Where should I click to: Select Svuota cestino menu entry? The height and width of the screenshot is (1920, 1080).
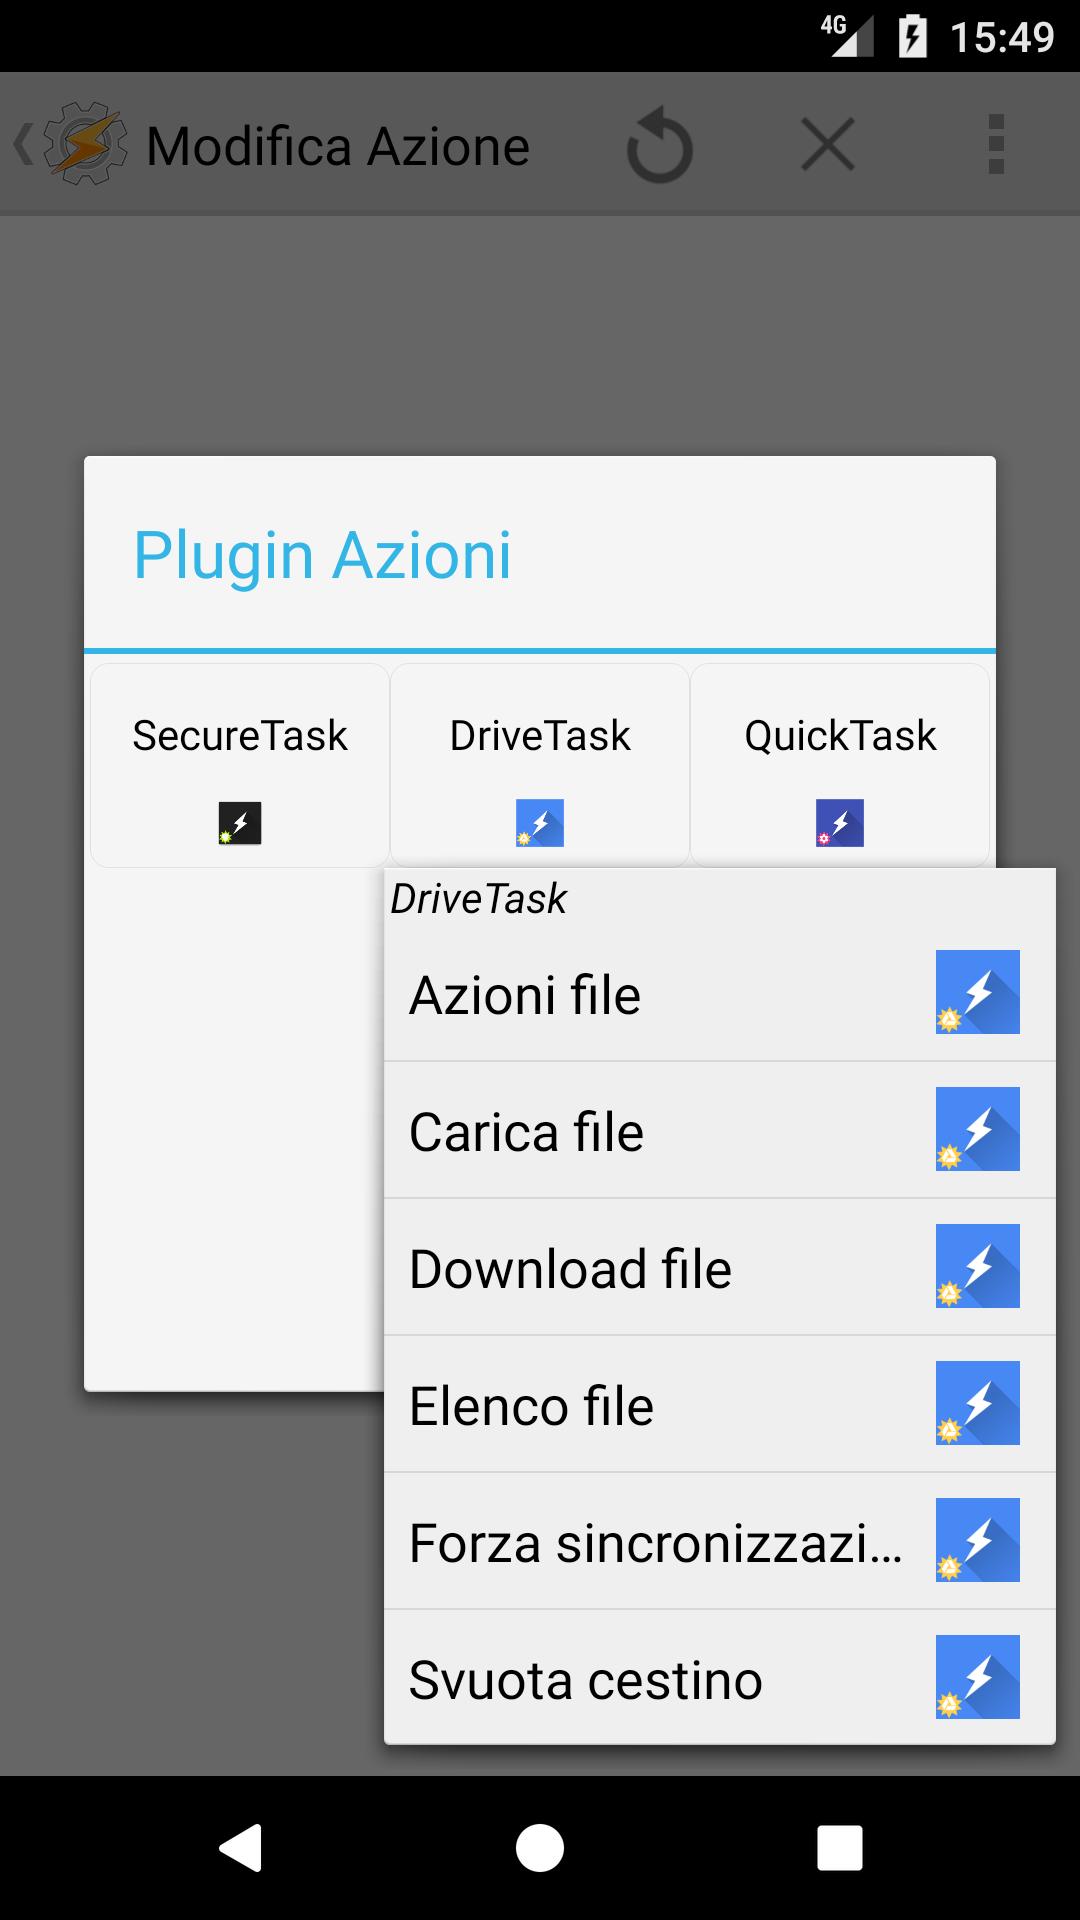[x=720, y=1679]
